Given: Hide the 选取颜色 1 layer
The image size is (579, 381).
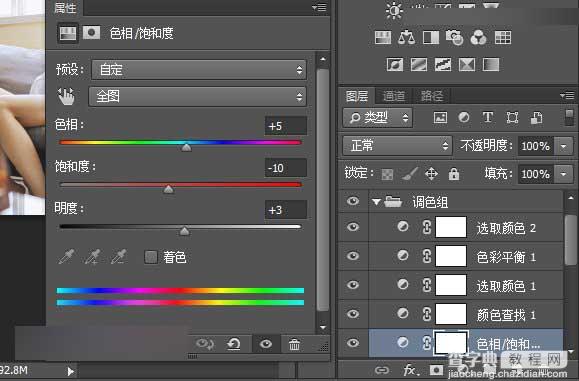Looking at the screenshot, I should [353, 285].
